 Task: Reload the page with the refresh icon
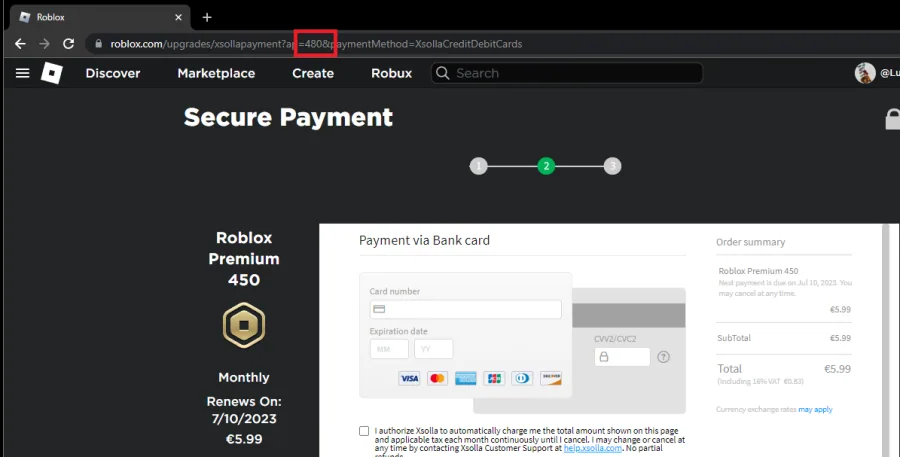68,44
